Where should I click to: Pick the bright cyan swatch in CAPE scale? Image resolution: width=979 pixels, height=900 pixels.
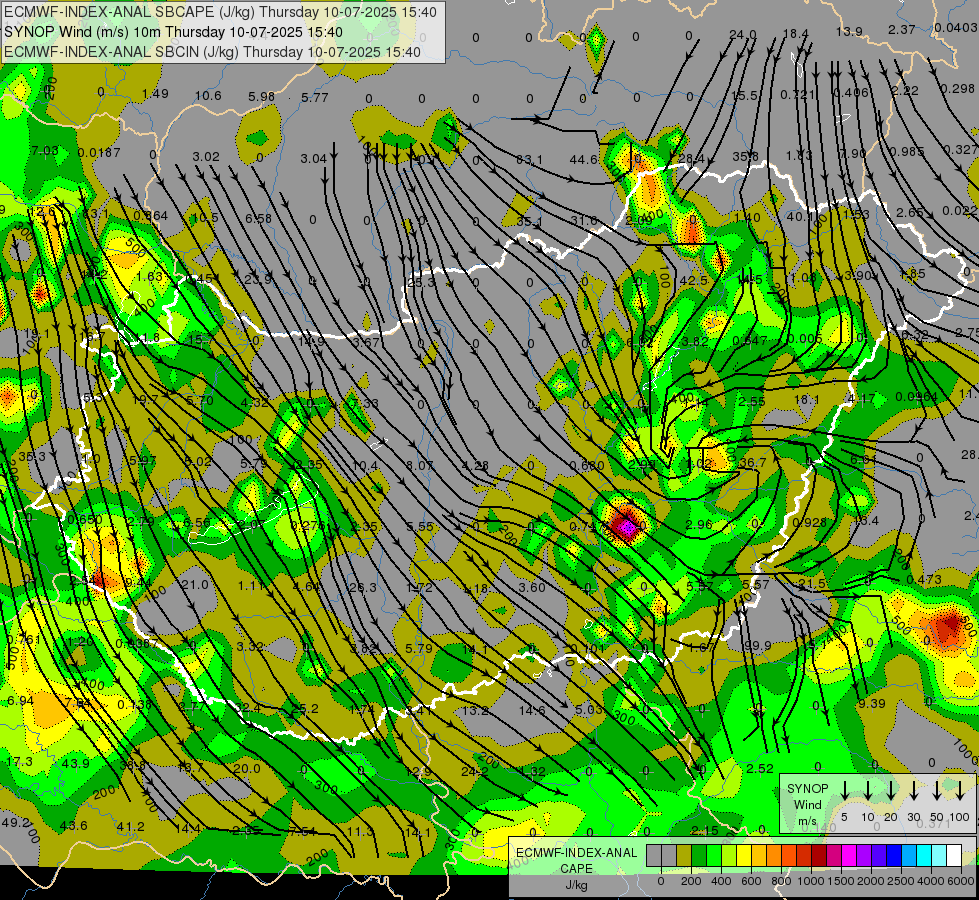pos(924,856)
